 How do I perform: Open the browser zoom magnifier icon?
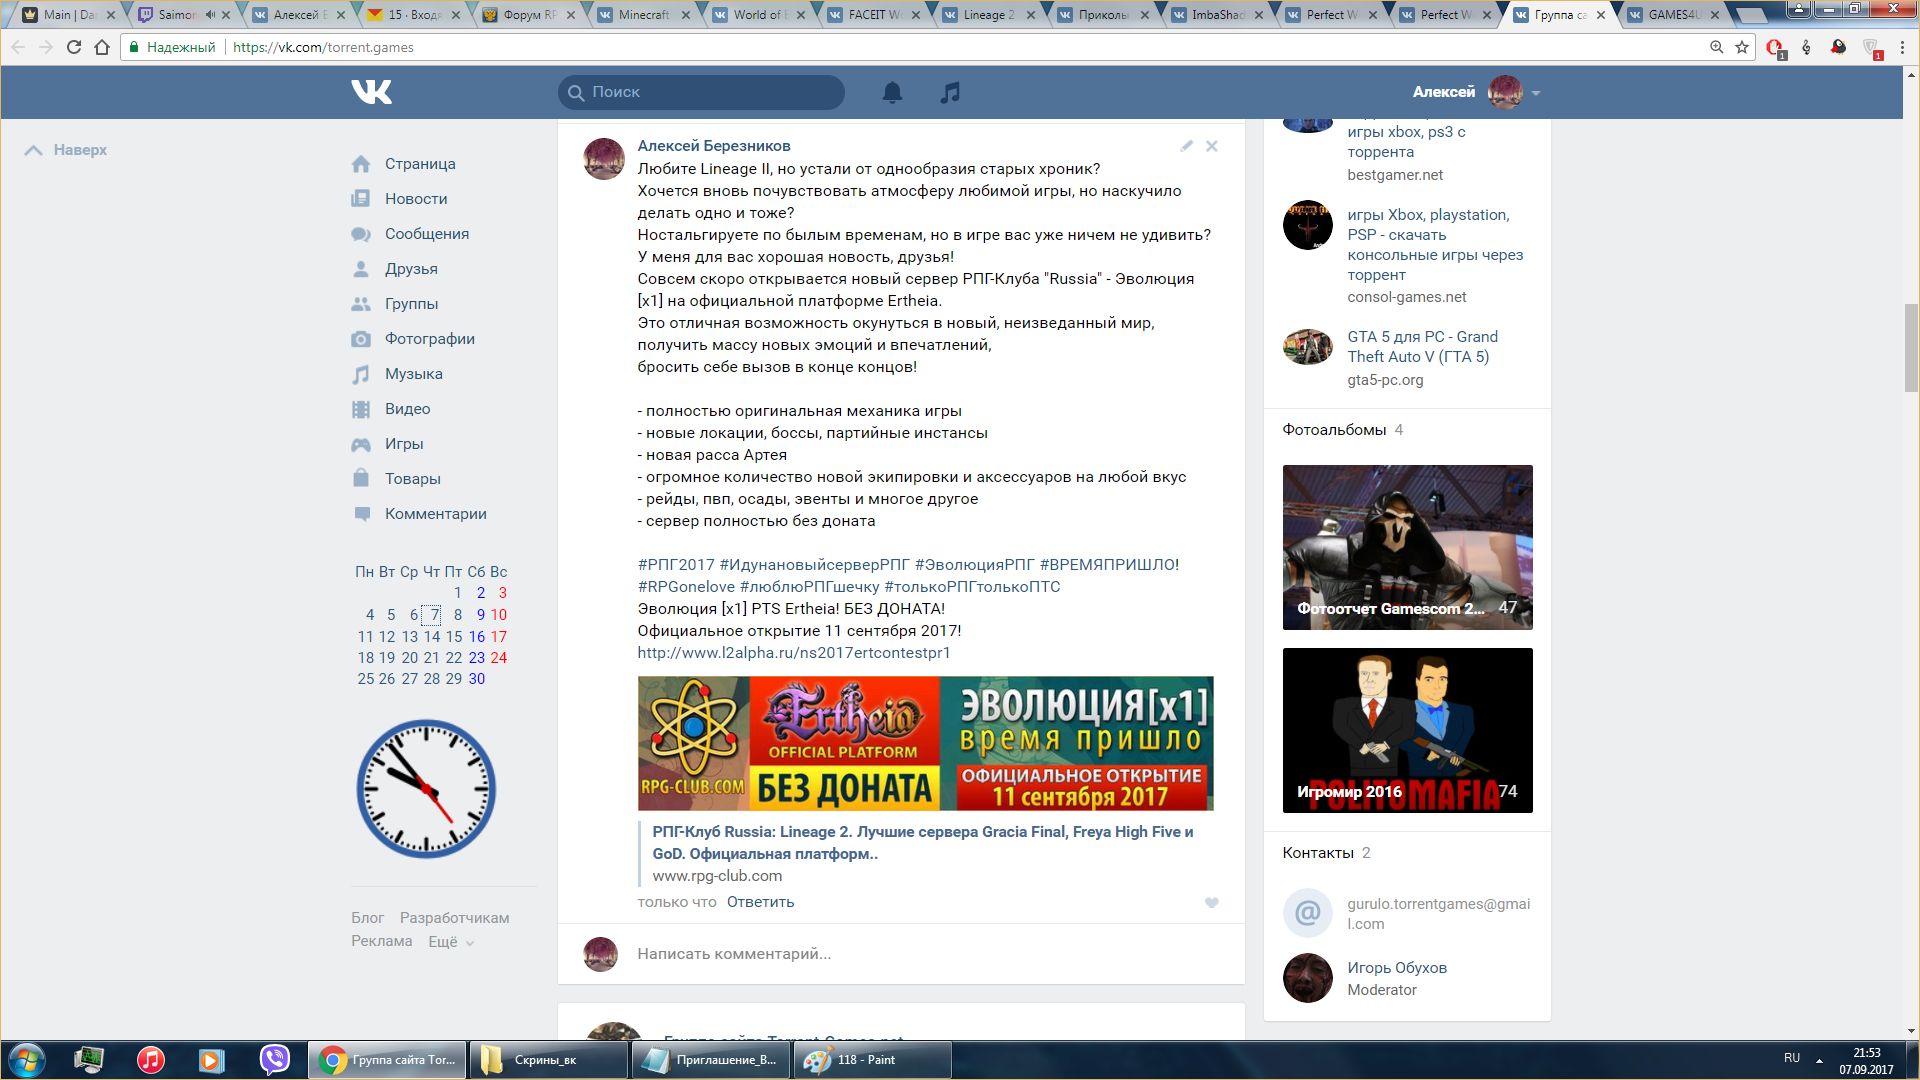pyautogui.click(x=1716, y=47)
